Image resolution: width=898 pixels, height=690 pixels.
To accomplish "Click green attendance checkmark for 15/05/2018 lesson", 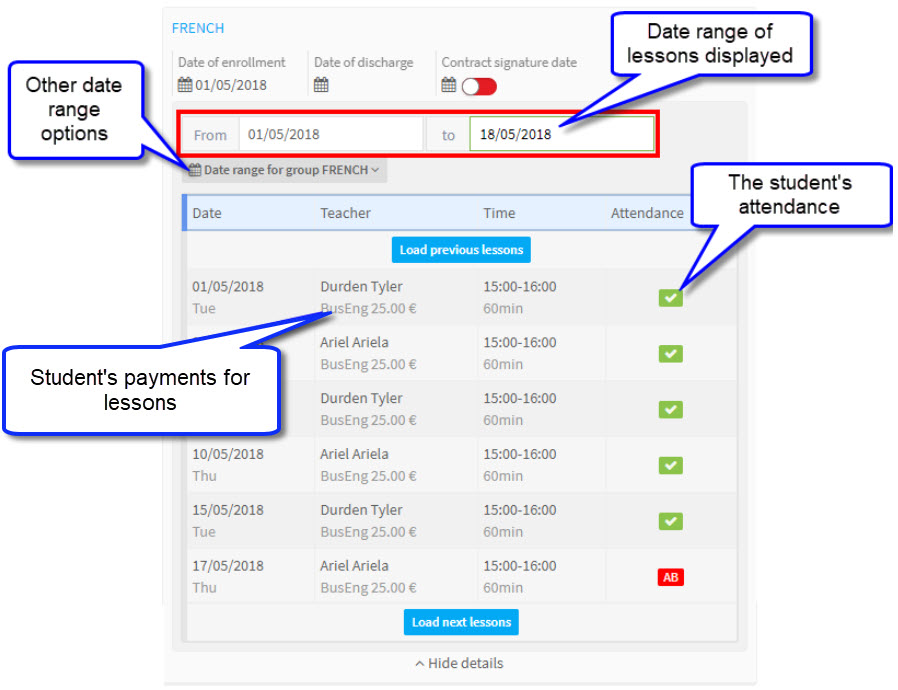I will coord(670,521).
